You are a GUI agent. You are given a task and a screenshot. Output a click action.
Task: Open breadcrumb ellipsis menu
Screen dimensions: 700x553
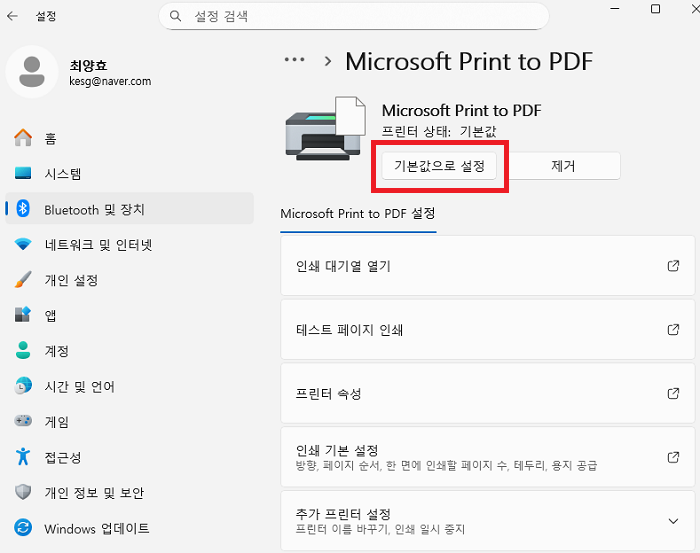(295, 59)
